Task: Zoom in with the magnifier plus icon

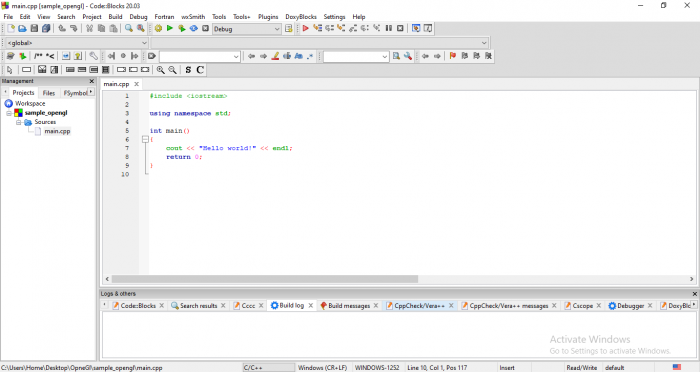Action: 160,70
